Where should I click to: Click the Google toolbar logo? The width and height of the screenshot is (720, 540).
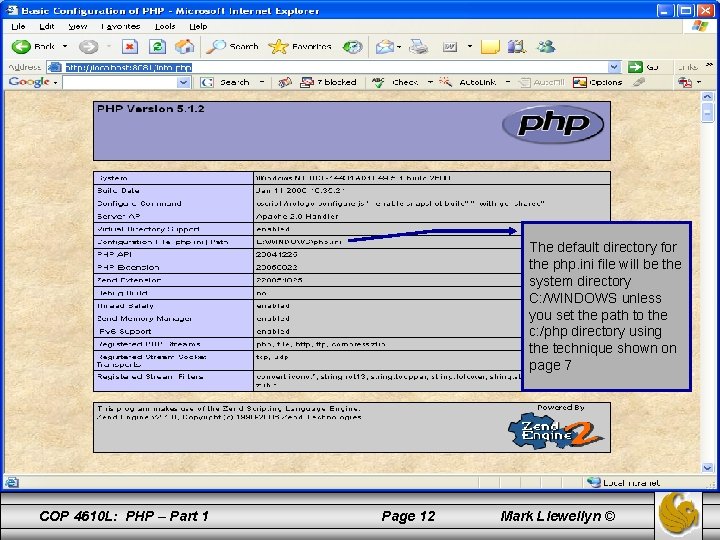click(29, 82)
